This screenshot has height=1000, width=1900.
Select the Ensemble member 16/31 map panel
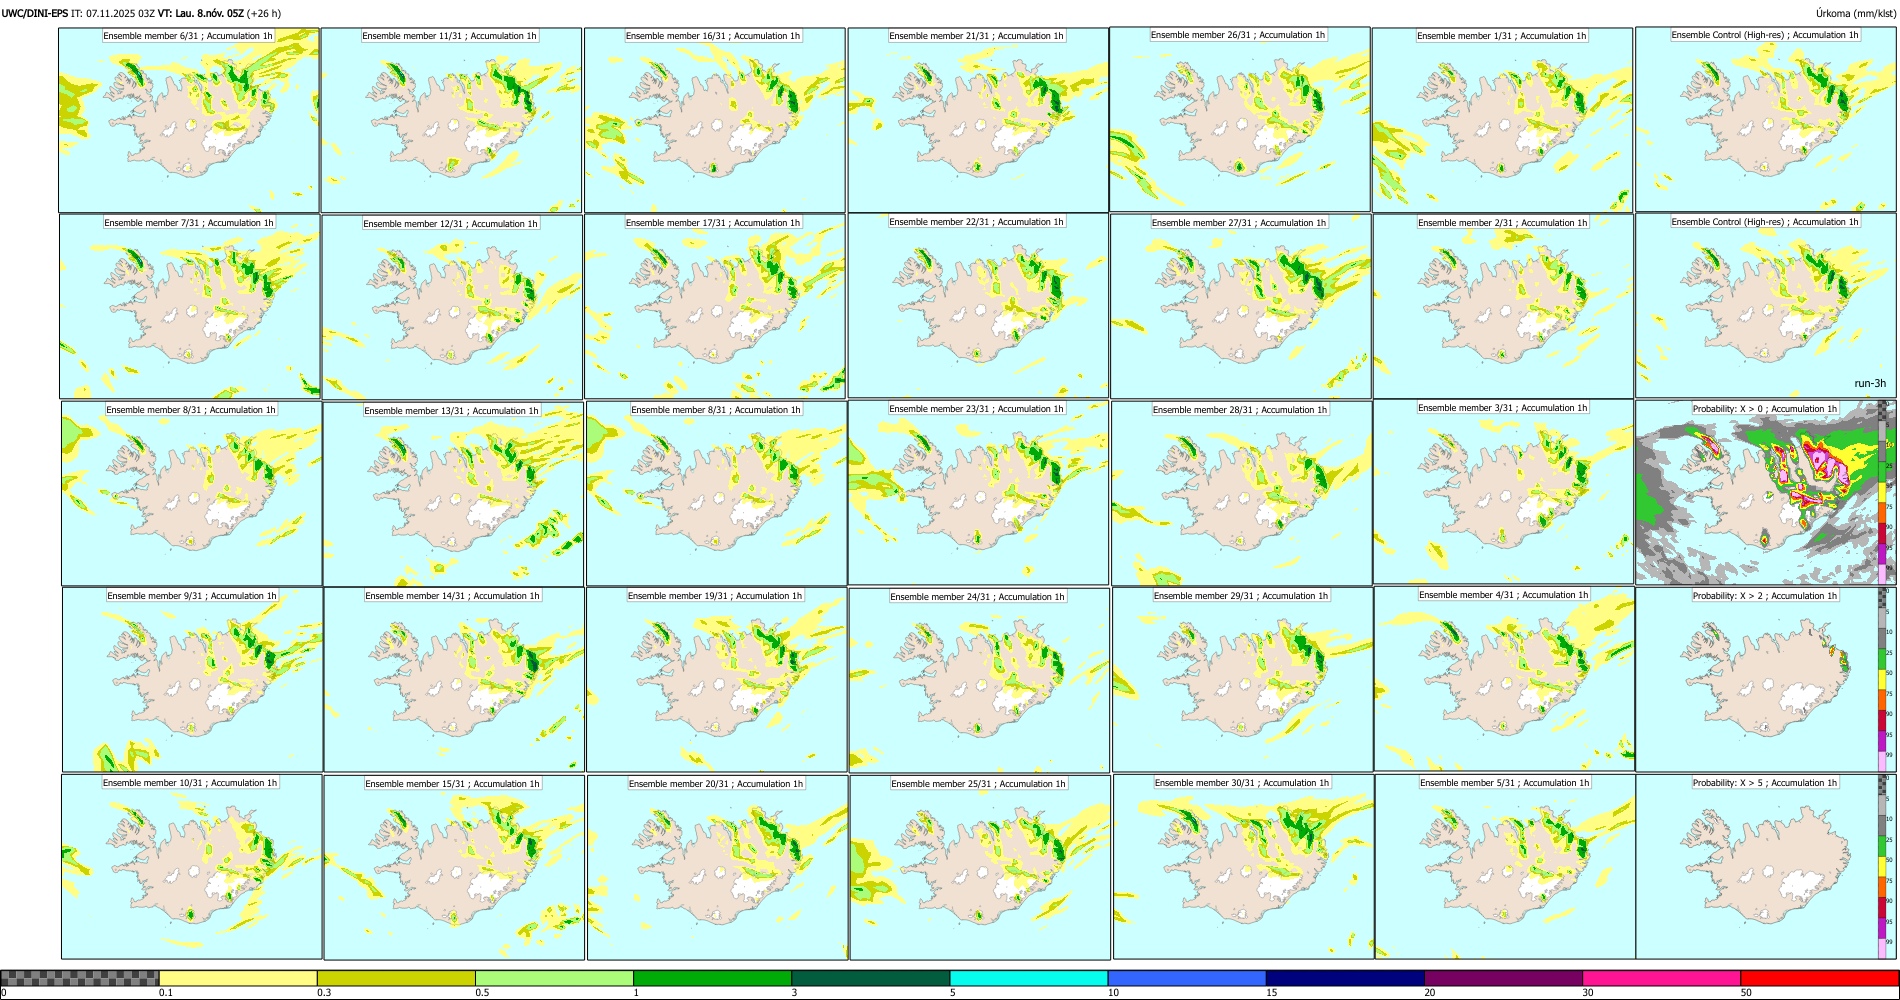(x=715, y=120)
